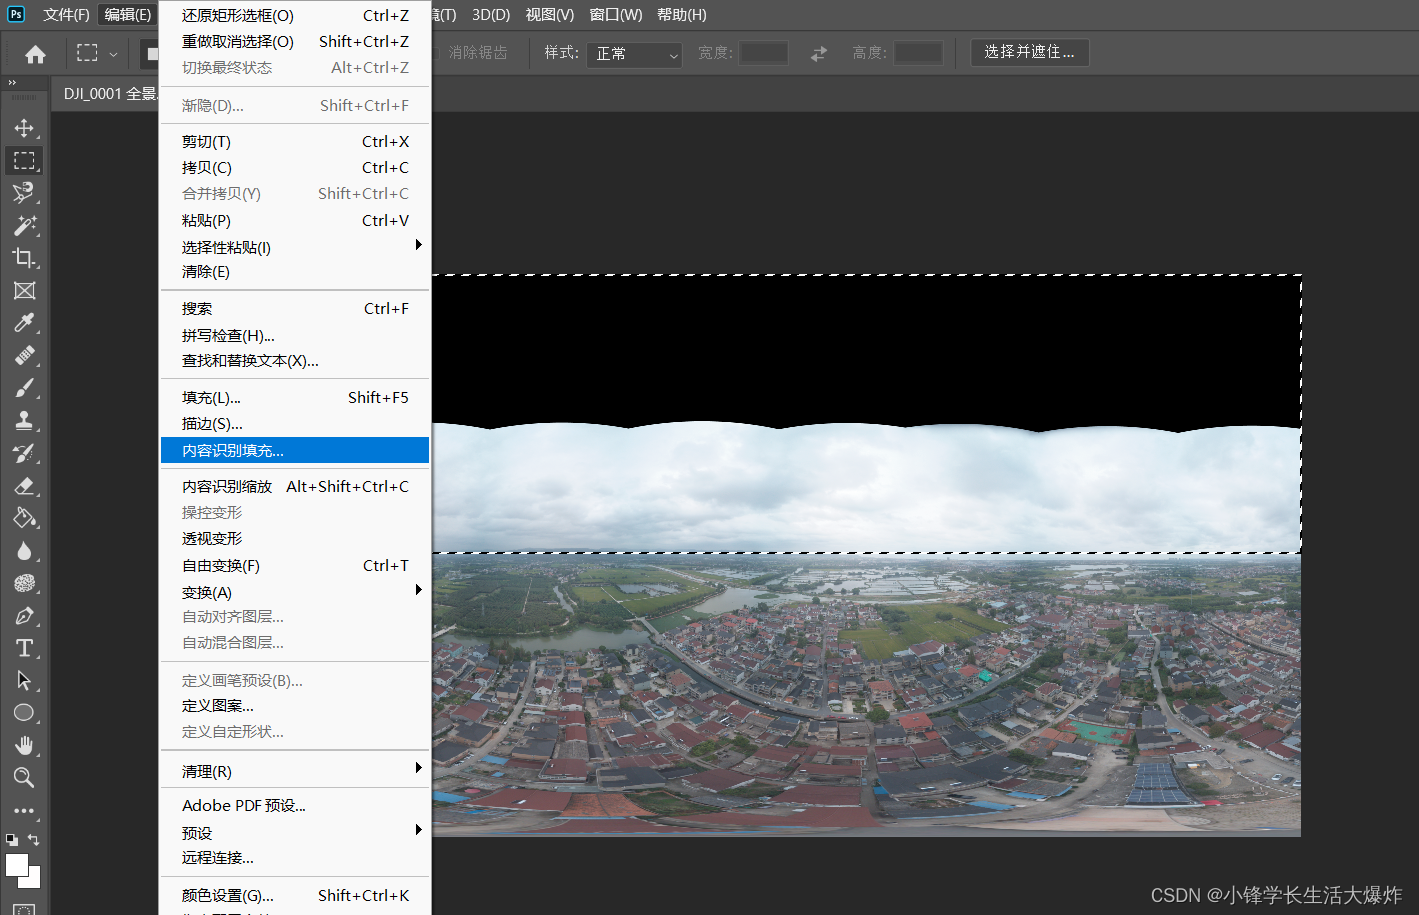Screen dimensions: 1419x915
Task: Choose 描边(S)... menu item
Action: (x=295, y=424)
